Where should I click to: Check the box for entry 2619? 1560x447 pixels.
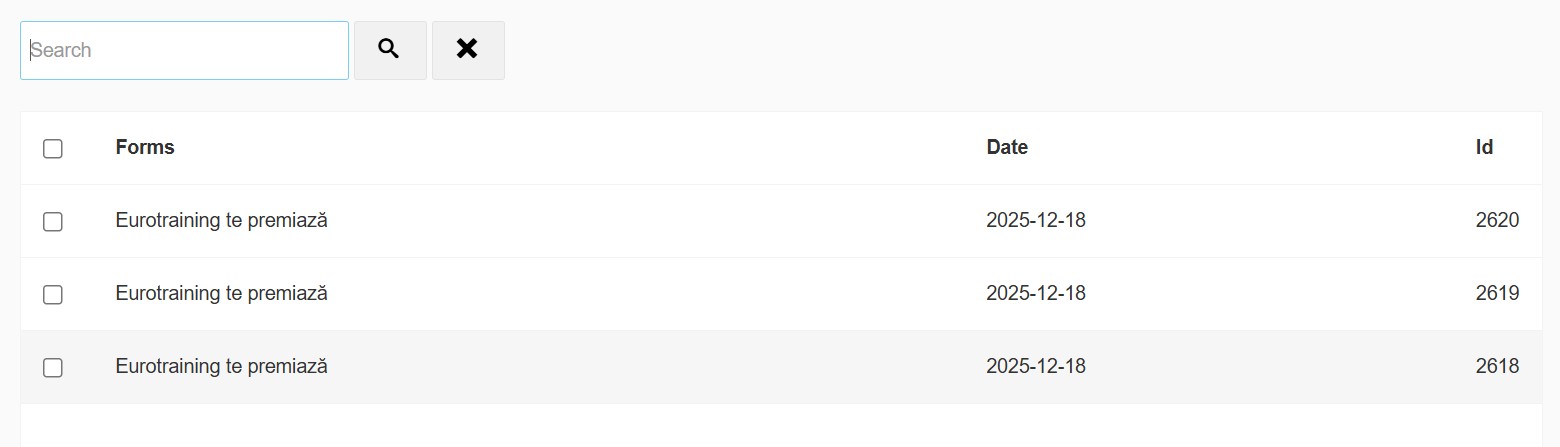53,295
